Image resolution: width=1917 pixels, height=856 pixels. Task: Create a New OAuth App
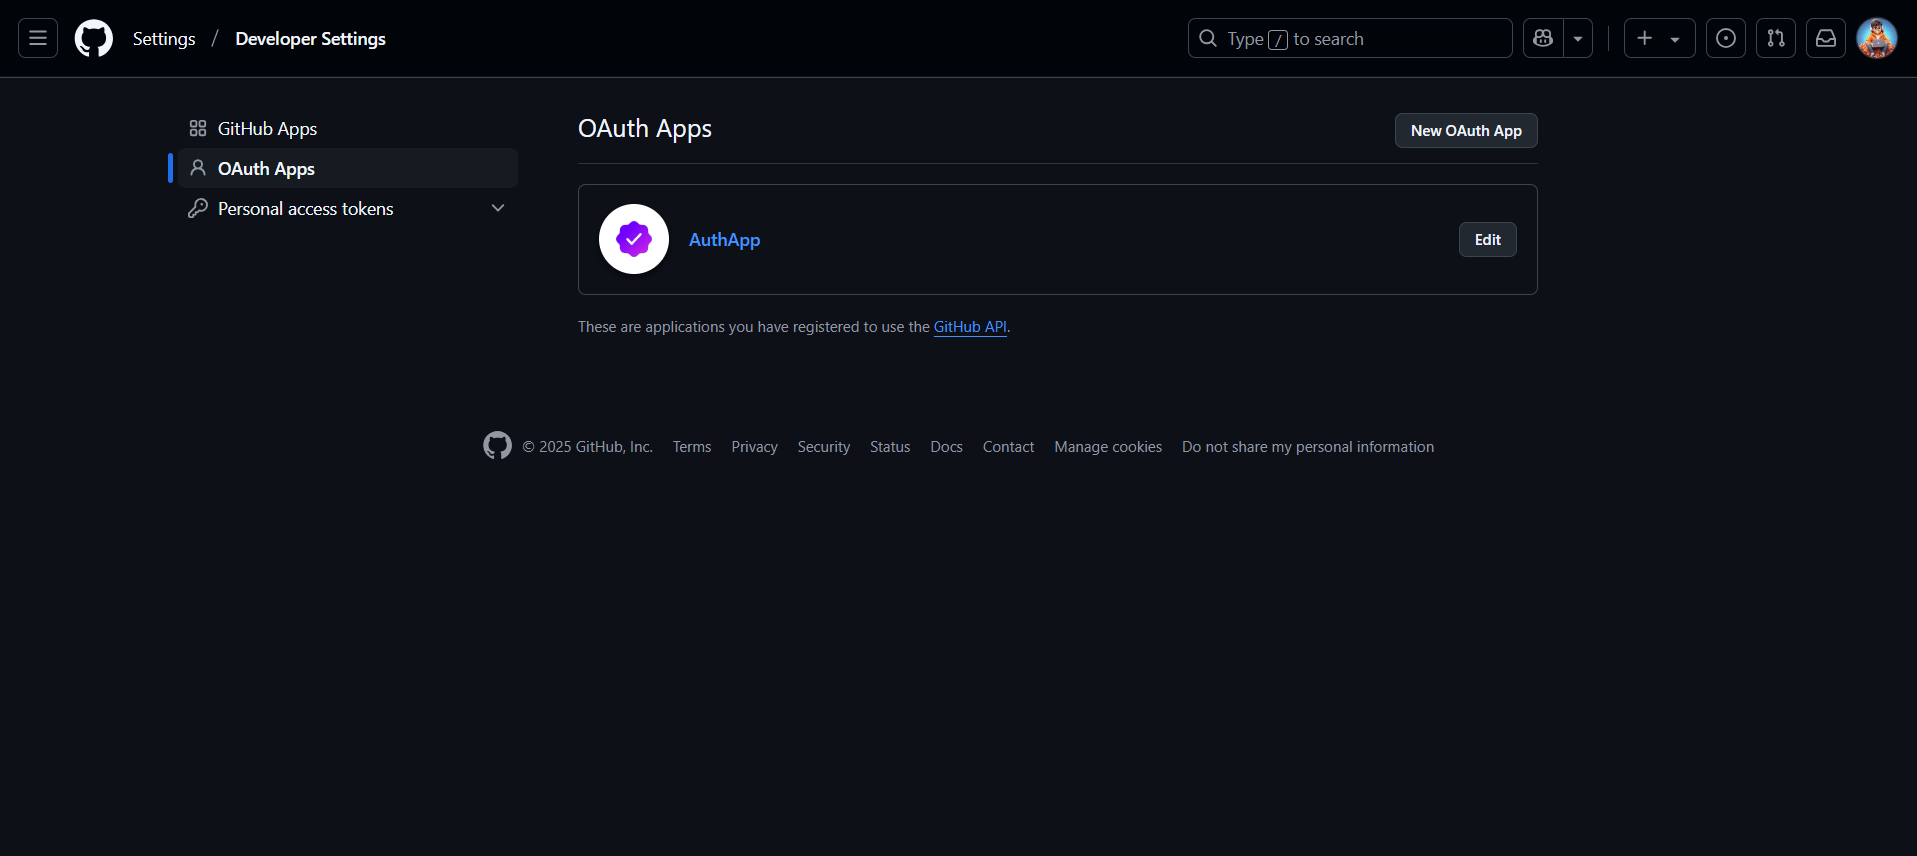pyautogui.click(x=1466, y=131)
